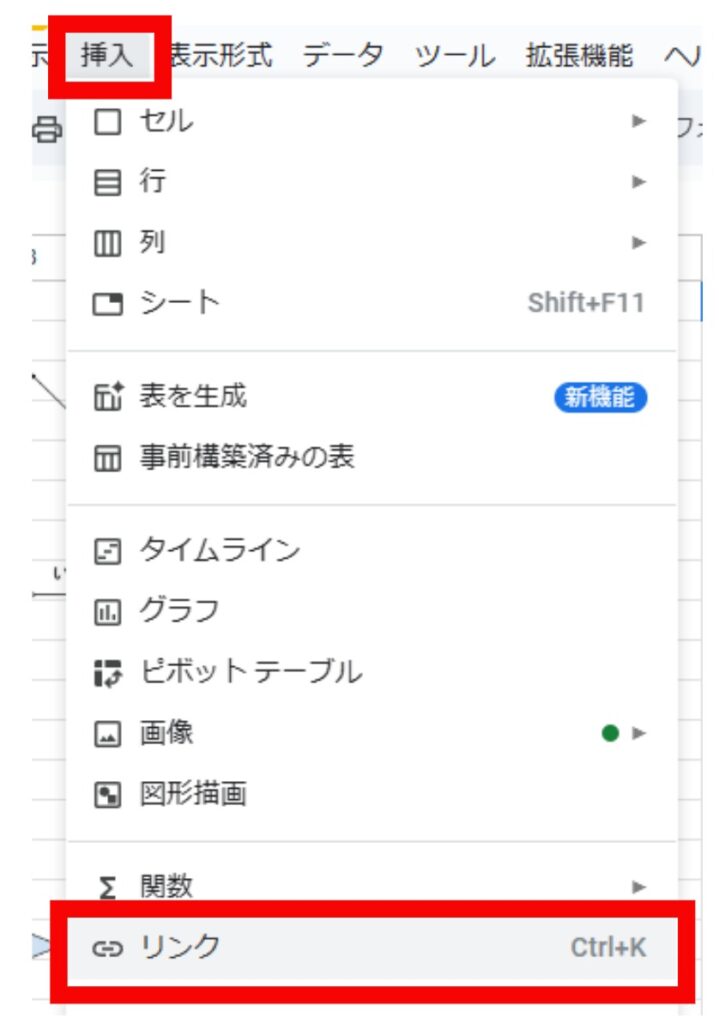719x1024 pixels.
Task: Click the drawing icon beside 図形描画
Action: 106,795
